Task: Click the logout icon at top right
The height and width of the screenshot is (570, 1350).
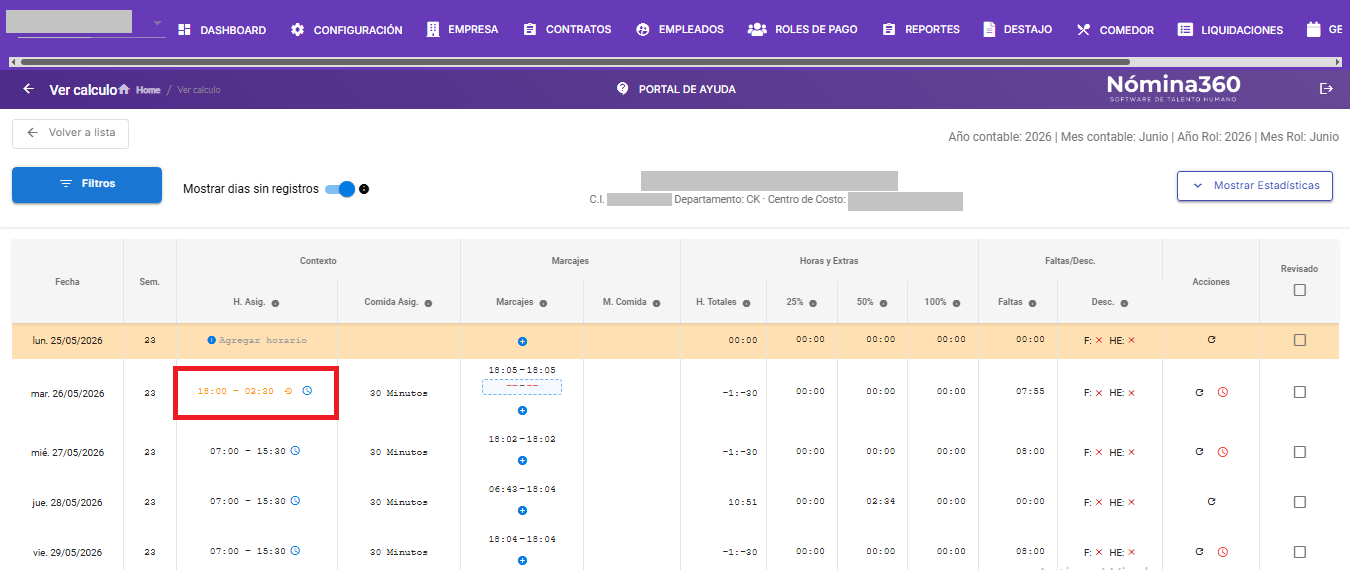Action: (x=1327, y=89)
